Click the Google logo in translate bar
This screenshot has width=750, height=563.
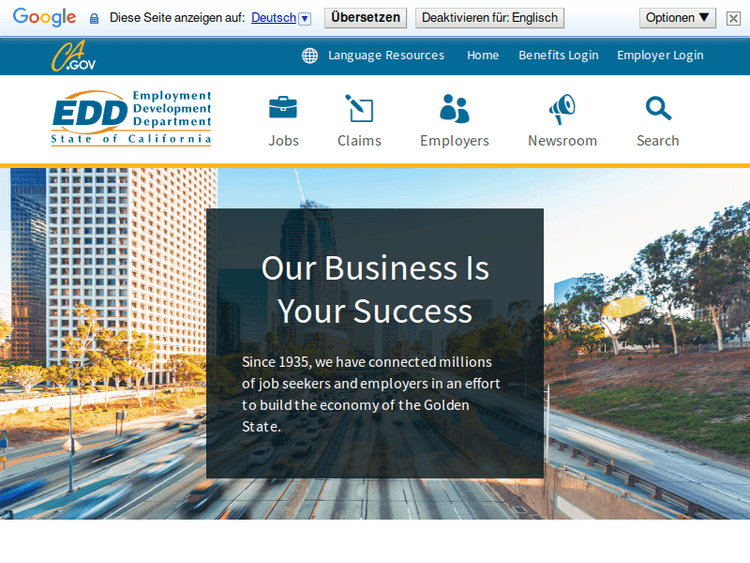pyautogui.click(x=44, y=17)
